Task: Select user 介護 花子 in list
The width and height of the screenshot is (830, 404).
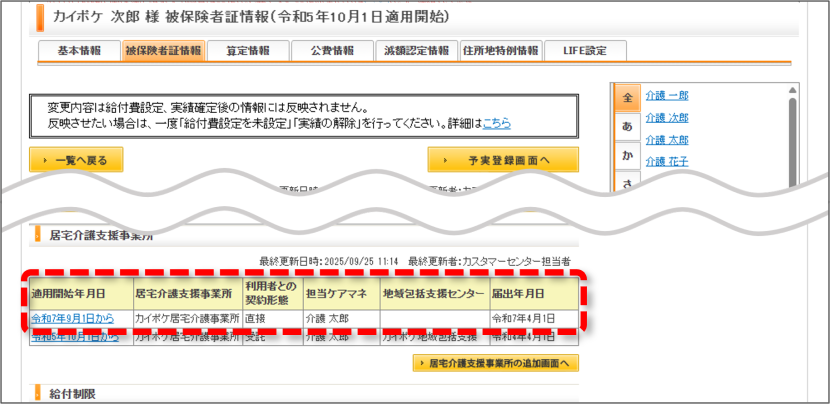Action: [667, 161]
